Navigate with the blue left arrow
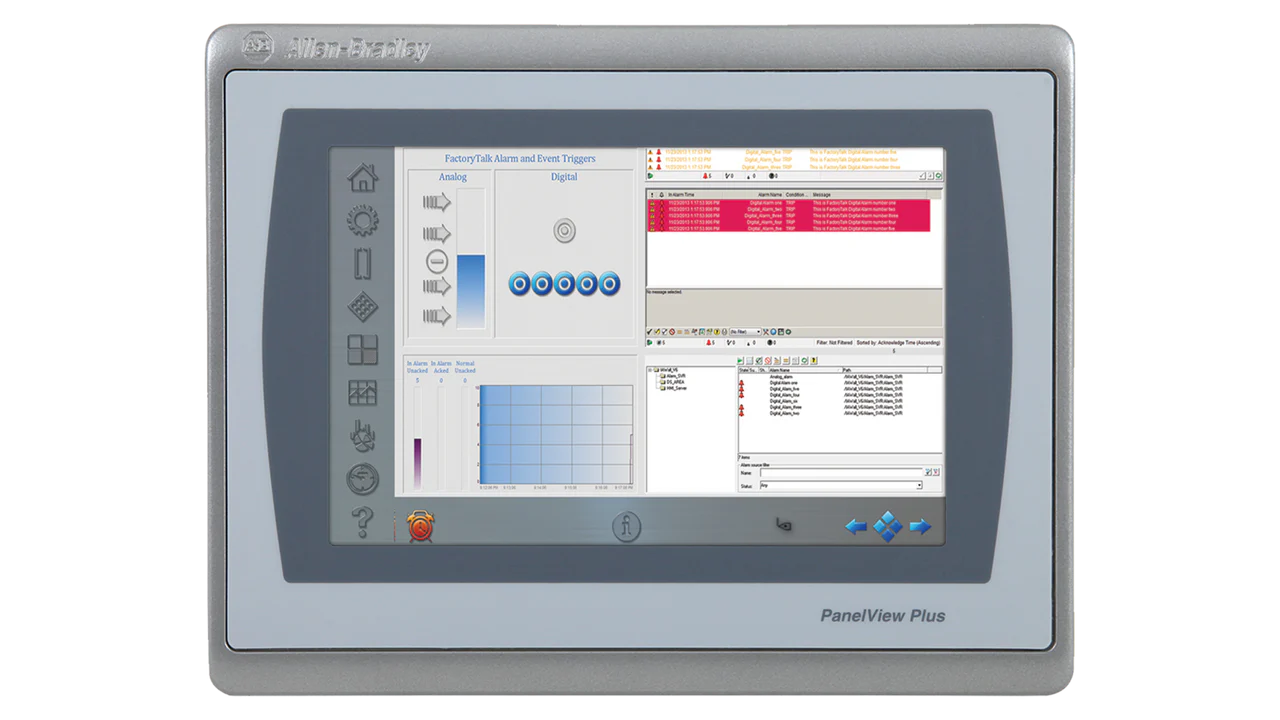 tap(856, 527)
